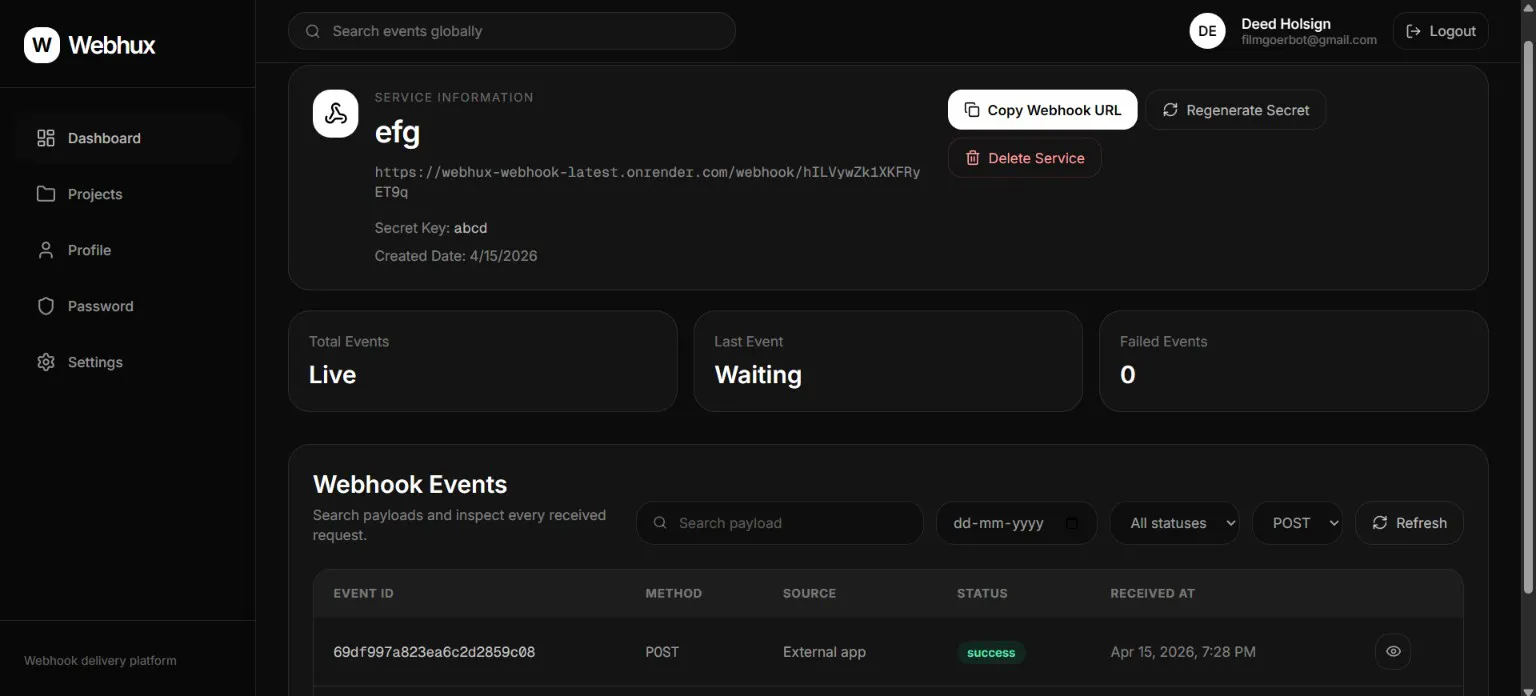
Task: Click the circular arrows icon on Refresh
Action: point(1380,523)
